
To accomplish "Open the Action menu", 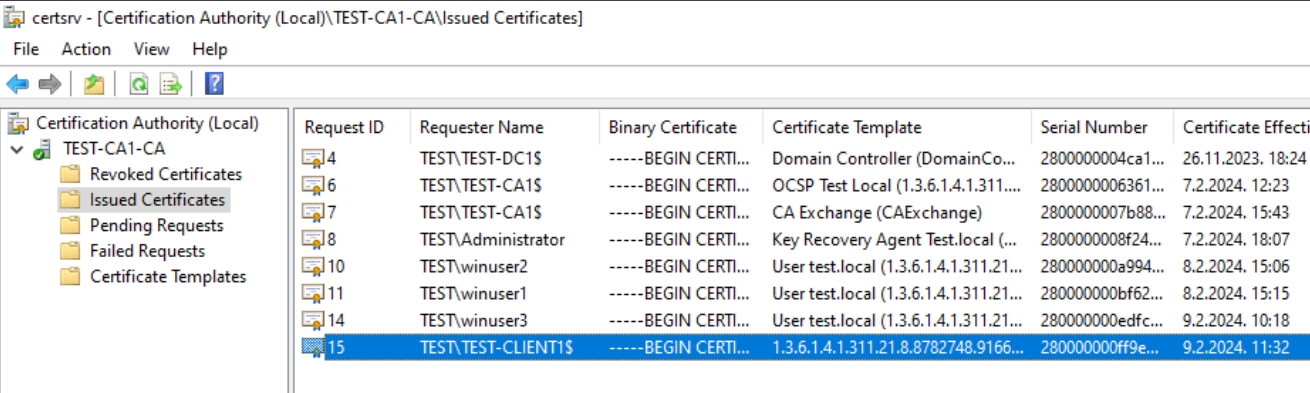I will pos(86,49).
